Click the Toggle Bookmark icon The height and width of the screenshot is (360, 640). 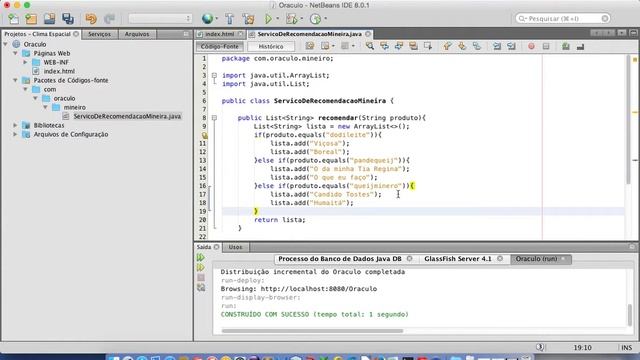(477, 47)
